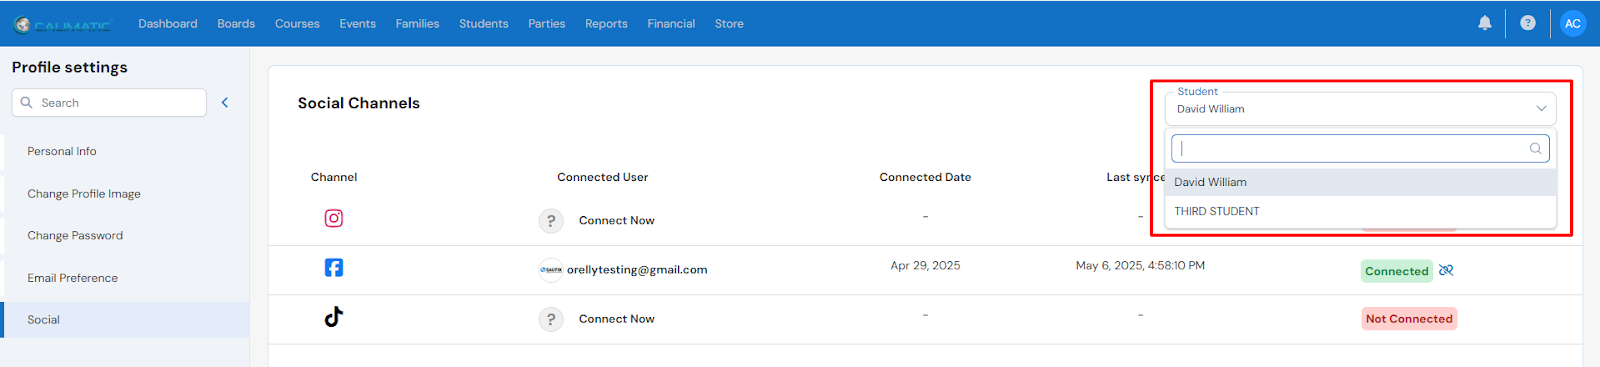
Task: Click the help question mark icon
Action: 1527,23
